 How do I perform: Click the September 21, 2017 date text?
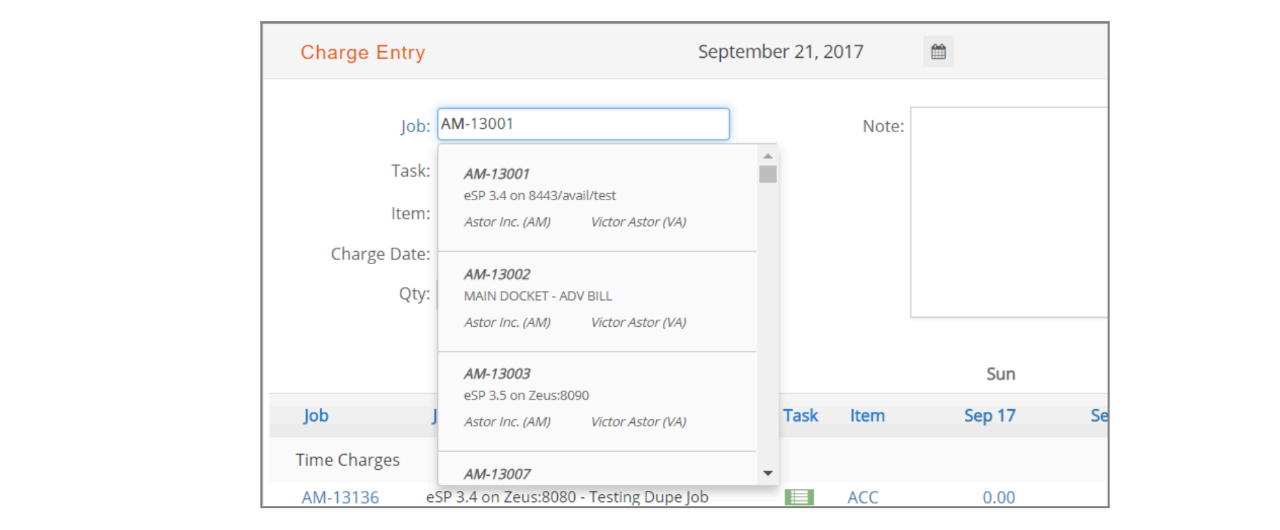(x=781, y=52)
